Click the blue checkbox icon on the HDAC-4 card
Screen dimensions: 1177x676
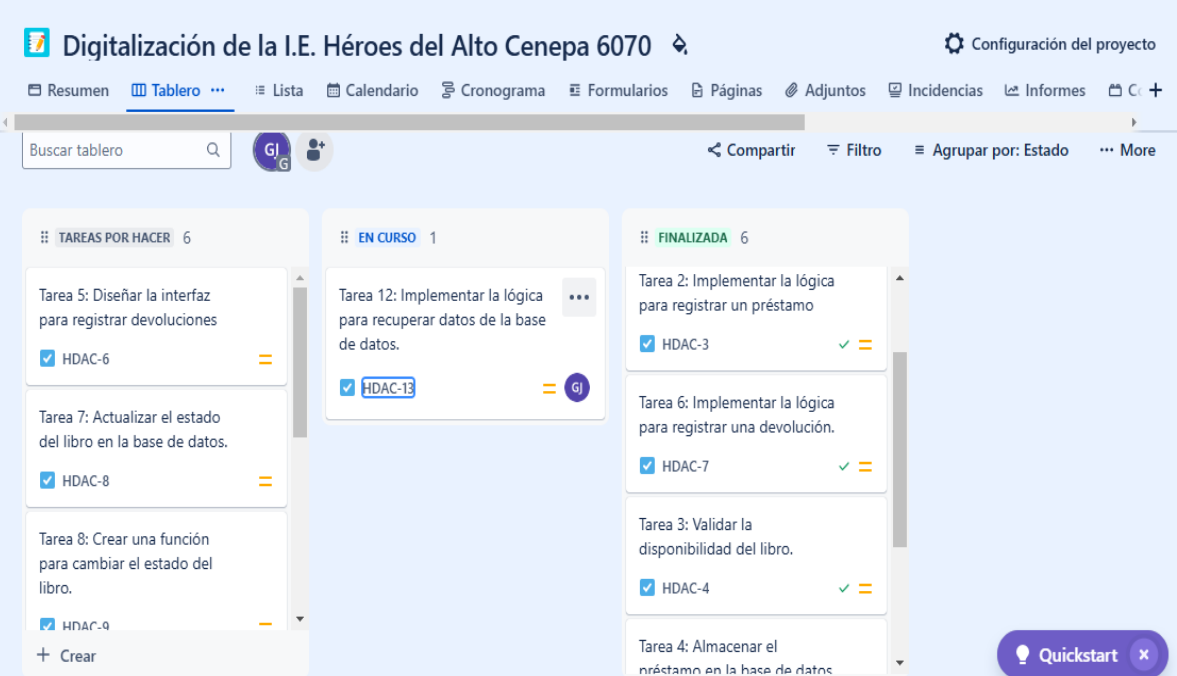click(x=645, y=588)
